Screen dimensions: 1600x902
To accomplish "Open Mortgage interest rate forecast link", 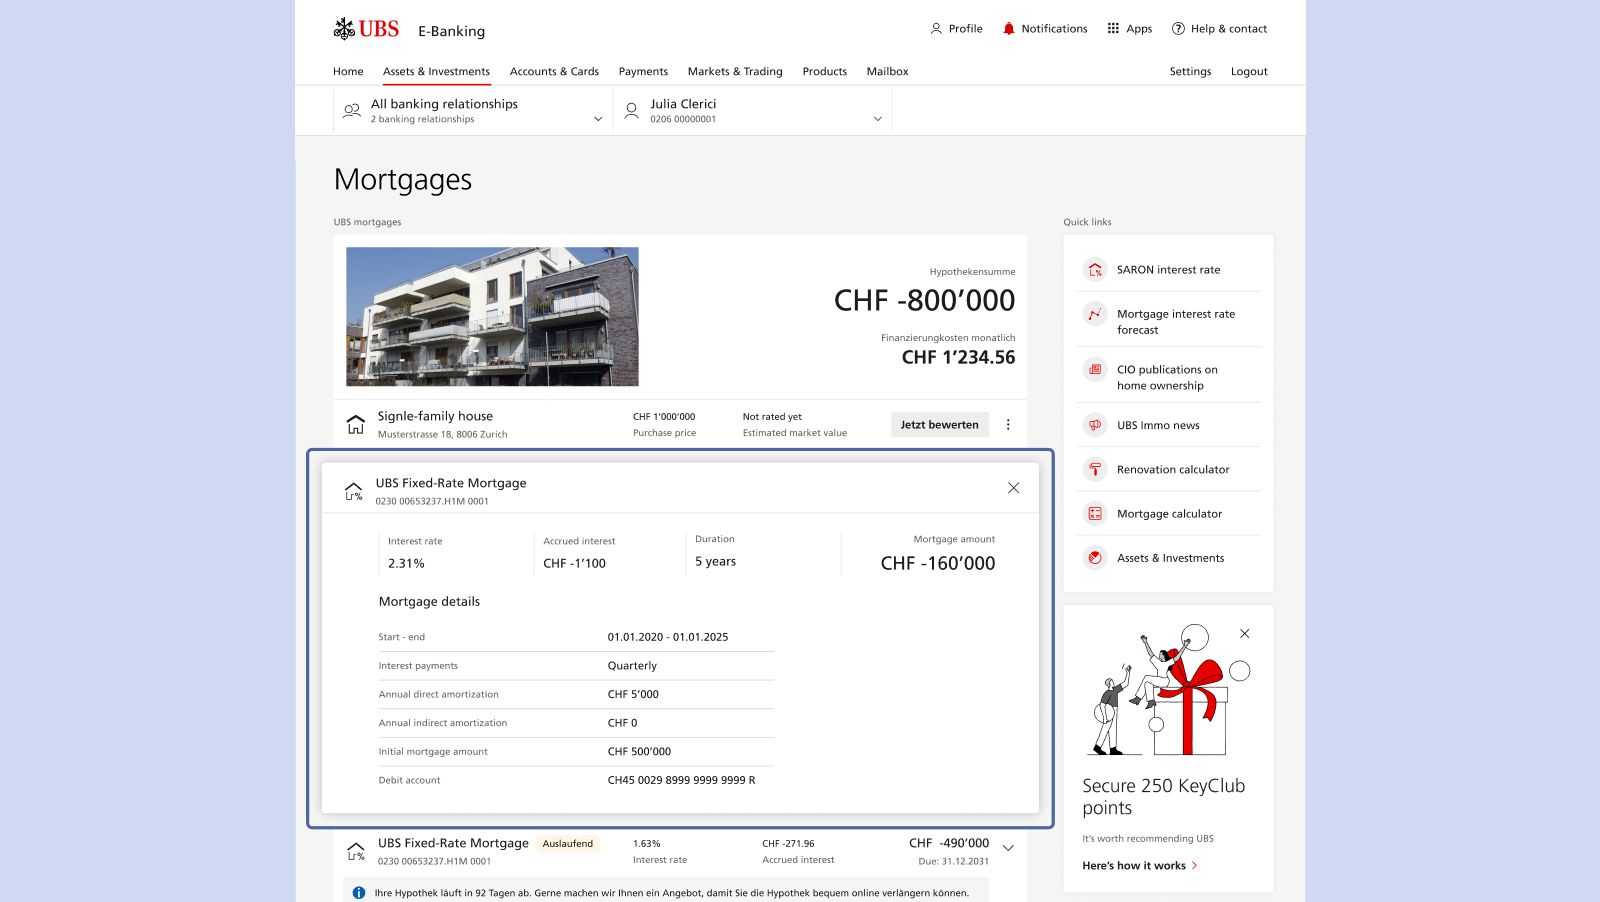I will click(x=1176, y=322).
